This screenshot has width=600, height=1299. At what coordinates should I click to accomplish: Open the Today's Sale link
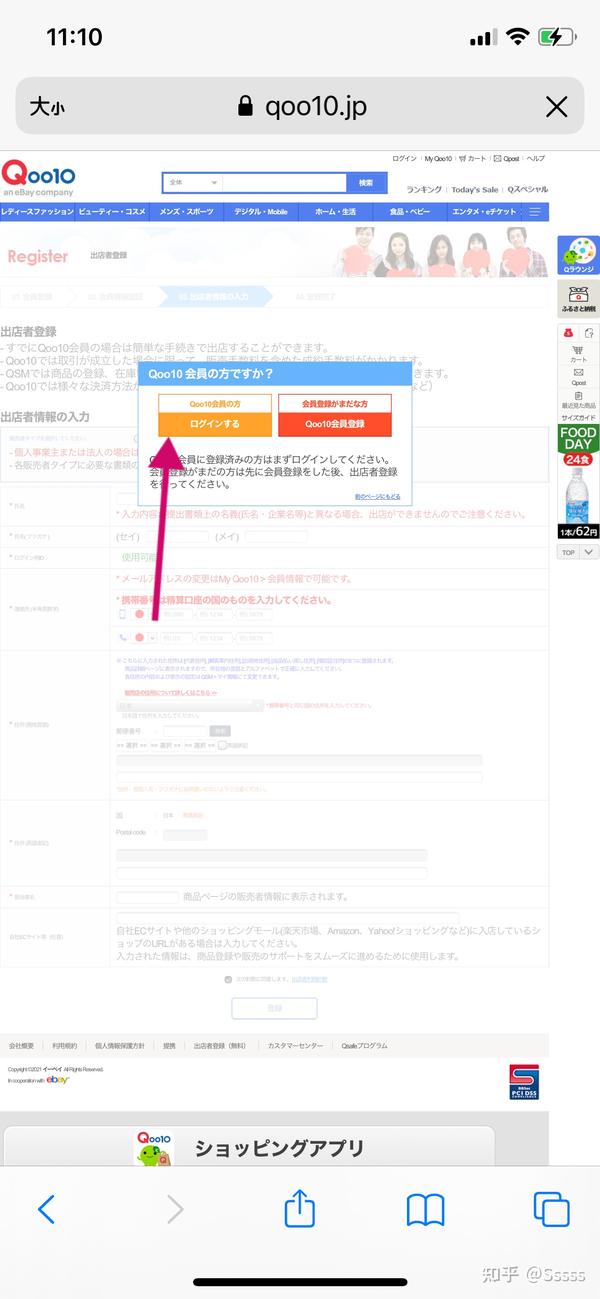(x=475, y=190)
